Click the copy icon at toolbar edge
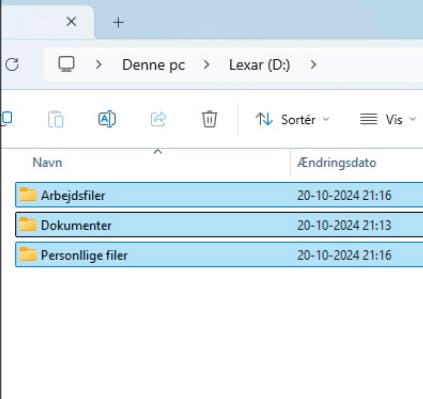423x399 pixels. [7, 118]
